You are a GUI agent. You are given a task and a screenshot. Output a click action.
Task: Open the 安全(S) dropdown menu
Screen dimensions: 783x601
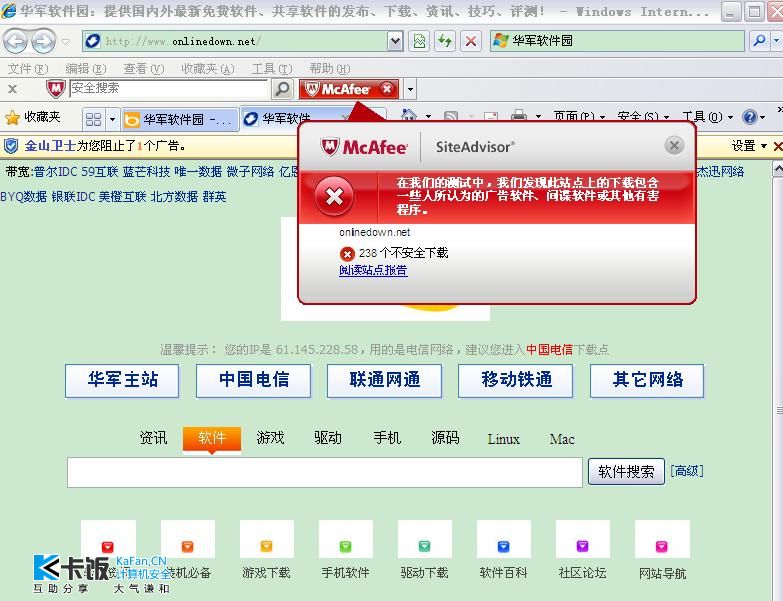pyautogui.click(x=643, y=117)
